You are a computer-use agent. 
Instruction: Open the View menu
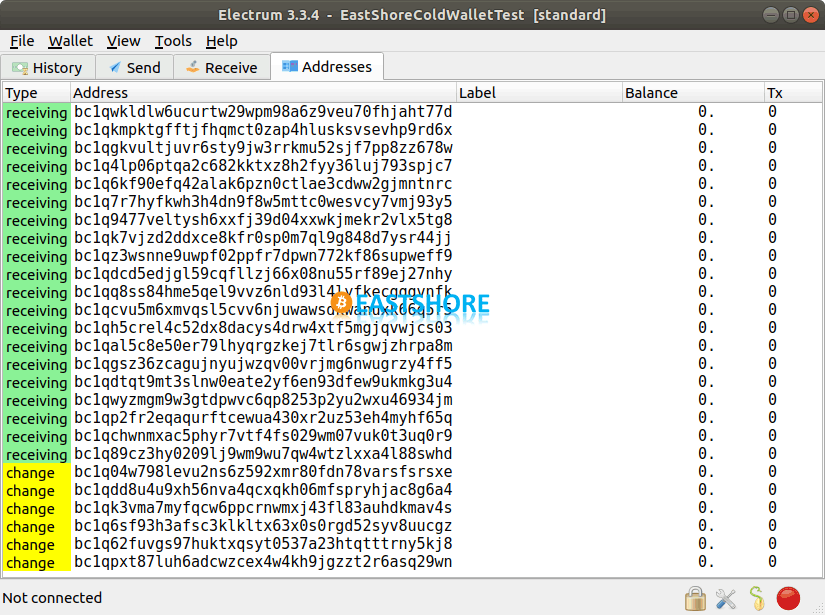(124, 41)
